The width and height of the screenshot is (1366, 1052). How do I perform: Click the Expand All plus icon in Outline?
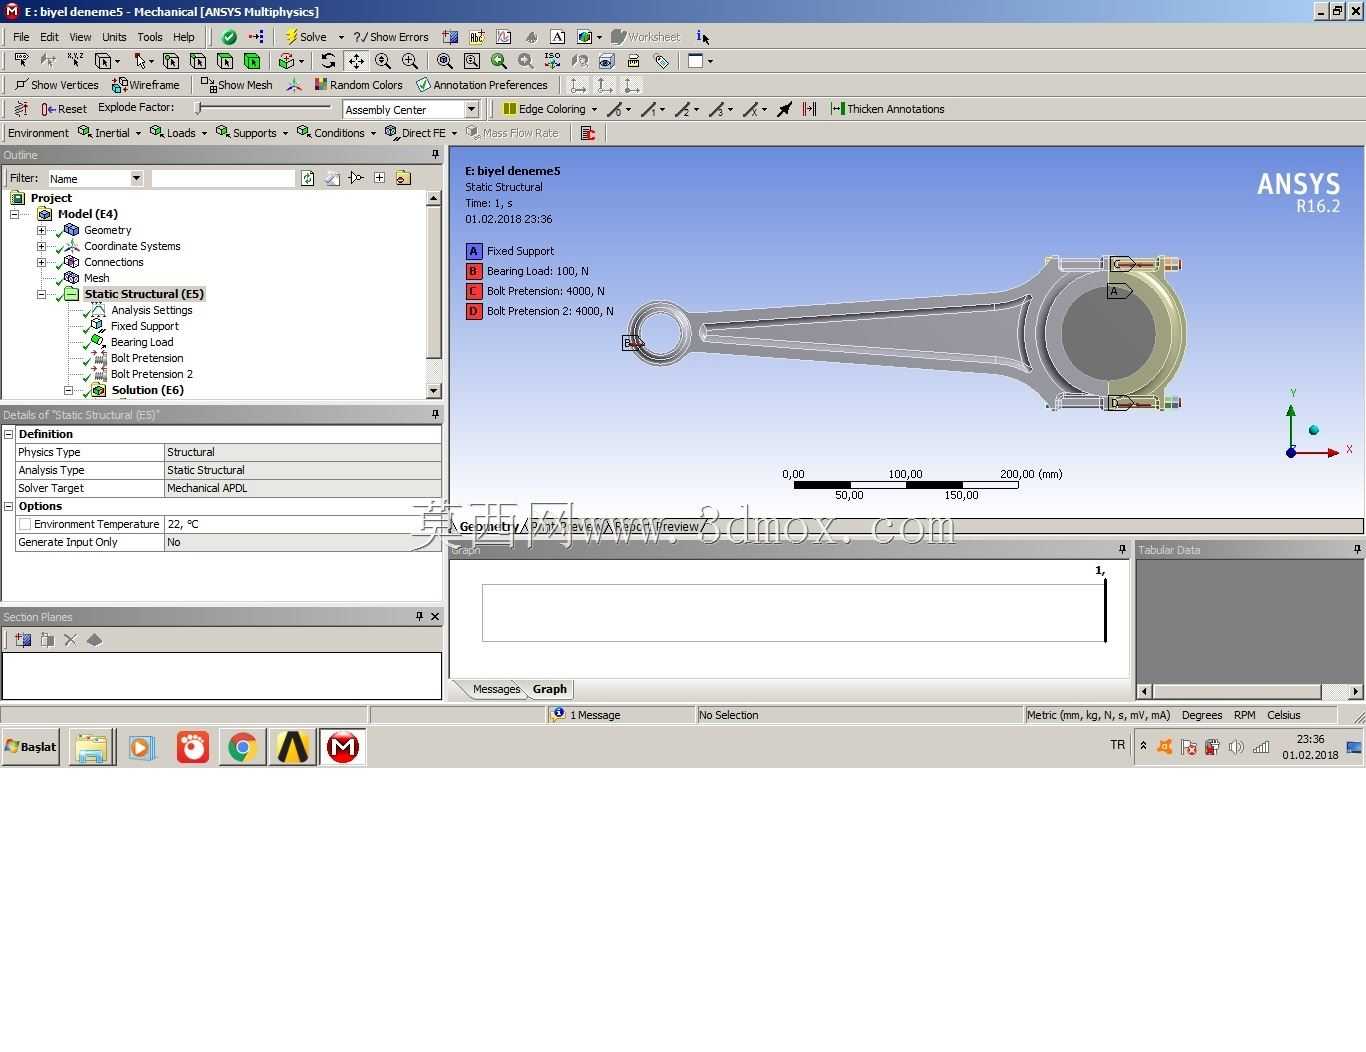click(x=380, y=178)
